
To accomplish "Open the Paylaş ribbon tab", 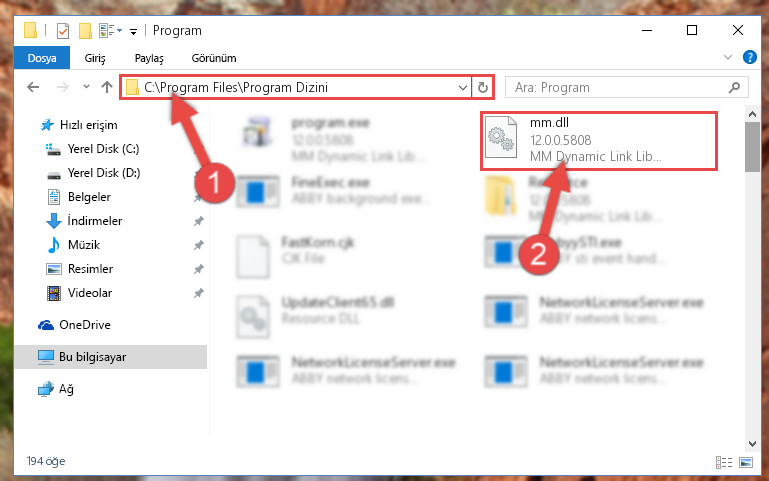I will point(149,58).
